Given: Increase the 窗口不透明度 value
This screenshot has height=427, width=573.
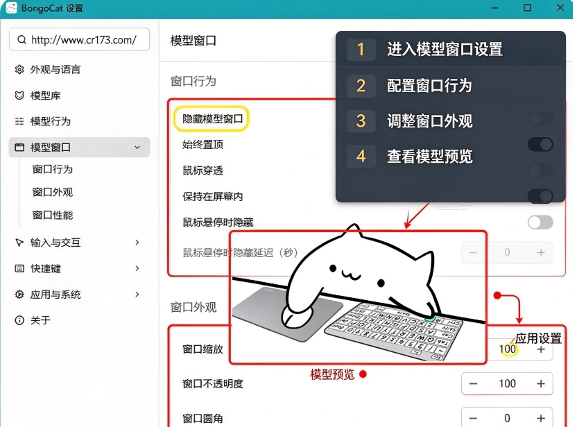Looking at the screenshot, I should pyautogui.click(x=541, y=383).
